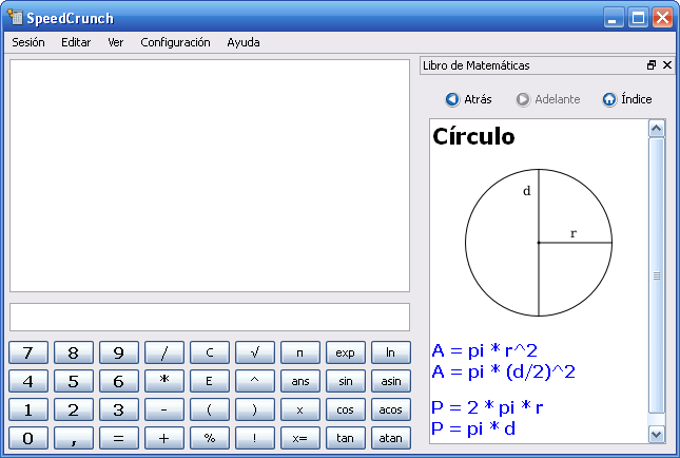This screenshot has width=680, height=458.
Task: Click the ln function key
Action: [x=391, y=353]
